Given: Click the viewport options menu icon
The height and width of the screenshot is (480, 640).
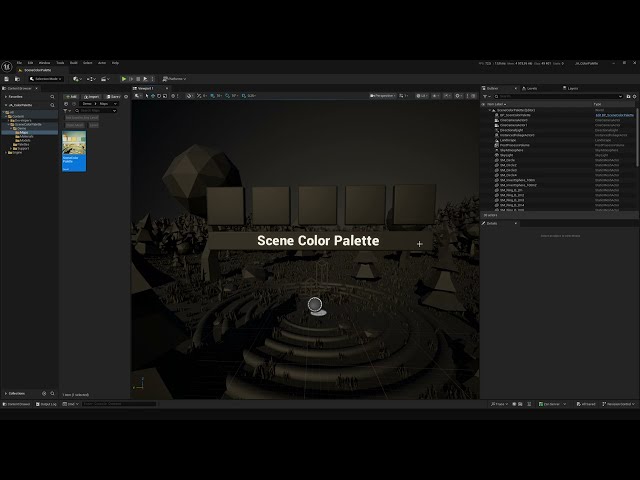Looking at the screenshot, I should pyautogui.click(x=138, y=96).
